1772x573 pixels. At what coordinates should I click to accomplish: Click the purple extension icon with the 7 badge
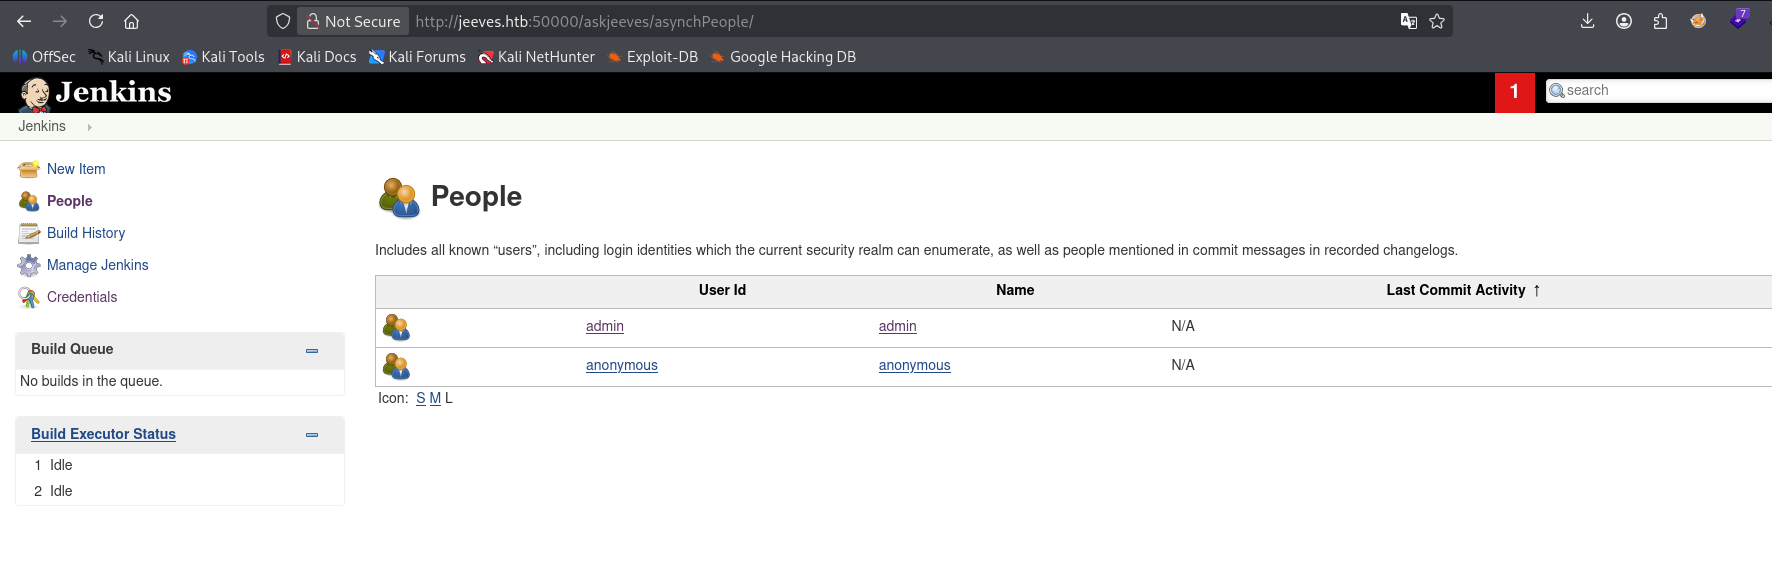tap(1739, 19)
